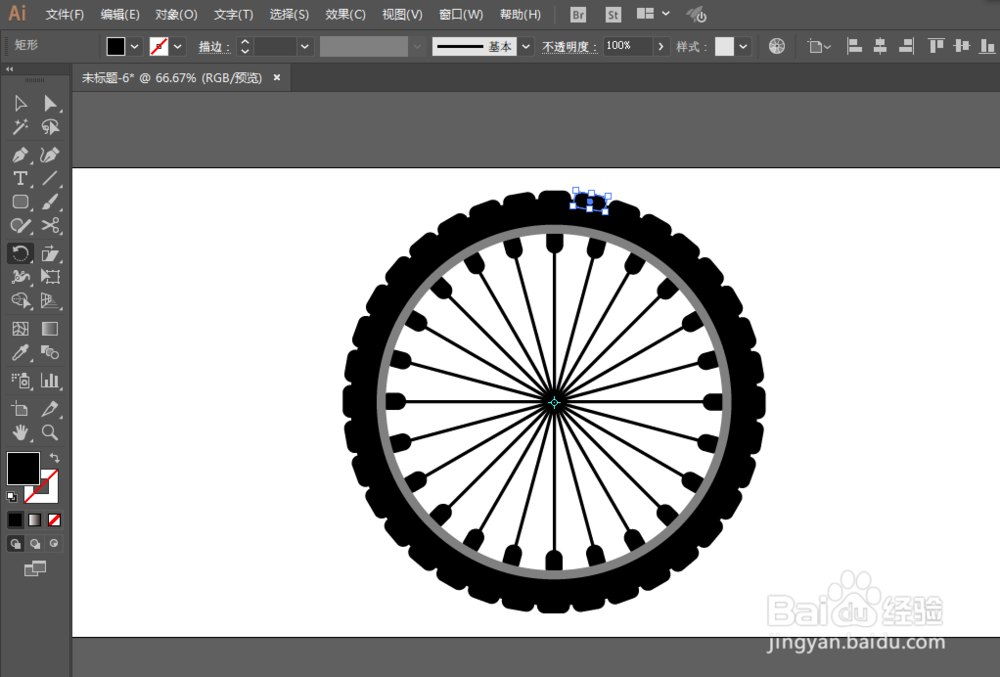Expand the opacity slider arrow
Viewport: 1000px width, 677px height.
click(661, 47)
